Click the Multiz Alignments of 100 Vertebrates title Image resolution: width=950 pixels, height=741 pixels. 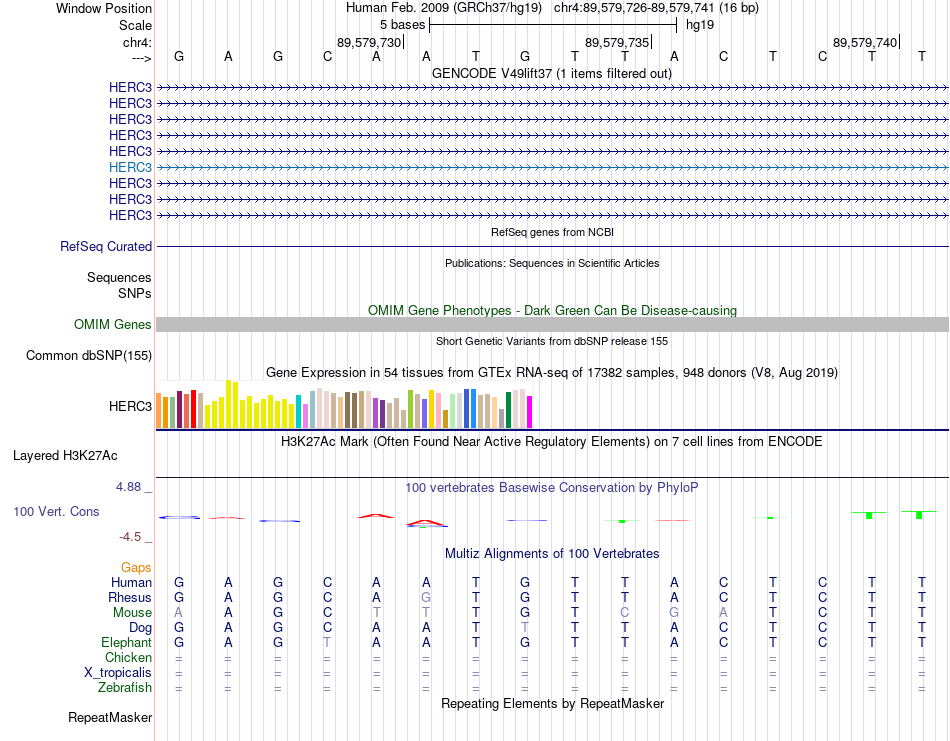[552, 553]
